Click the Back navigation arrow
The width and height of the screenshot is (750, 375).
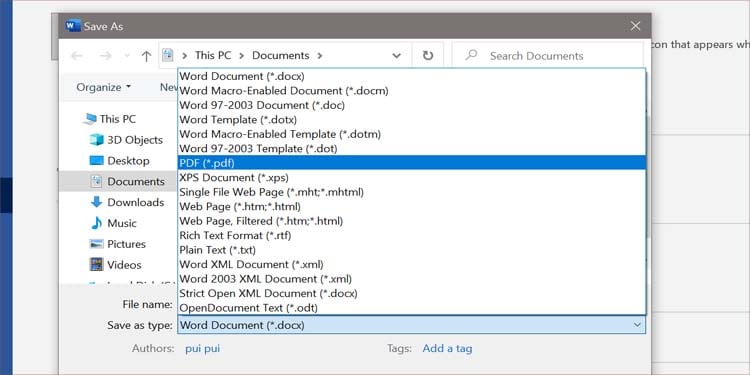click(x=77, y=56)
